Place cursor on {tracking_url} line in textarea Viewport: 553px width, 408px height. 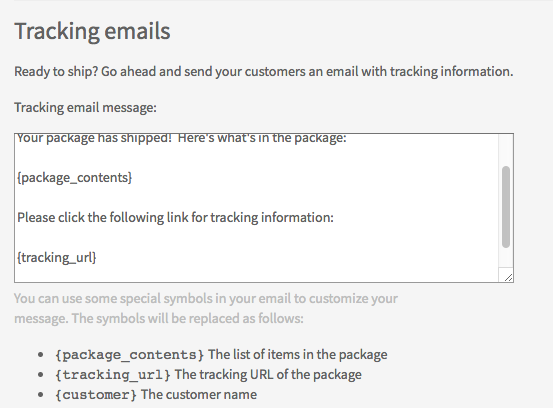(x=56, y=257)
